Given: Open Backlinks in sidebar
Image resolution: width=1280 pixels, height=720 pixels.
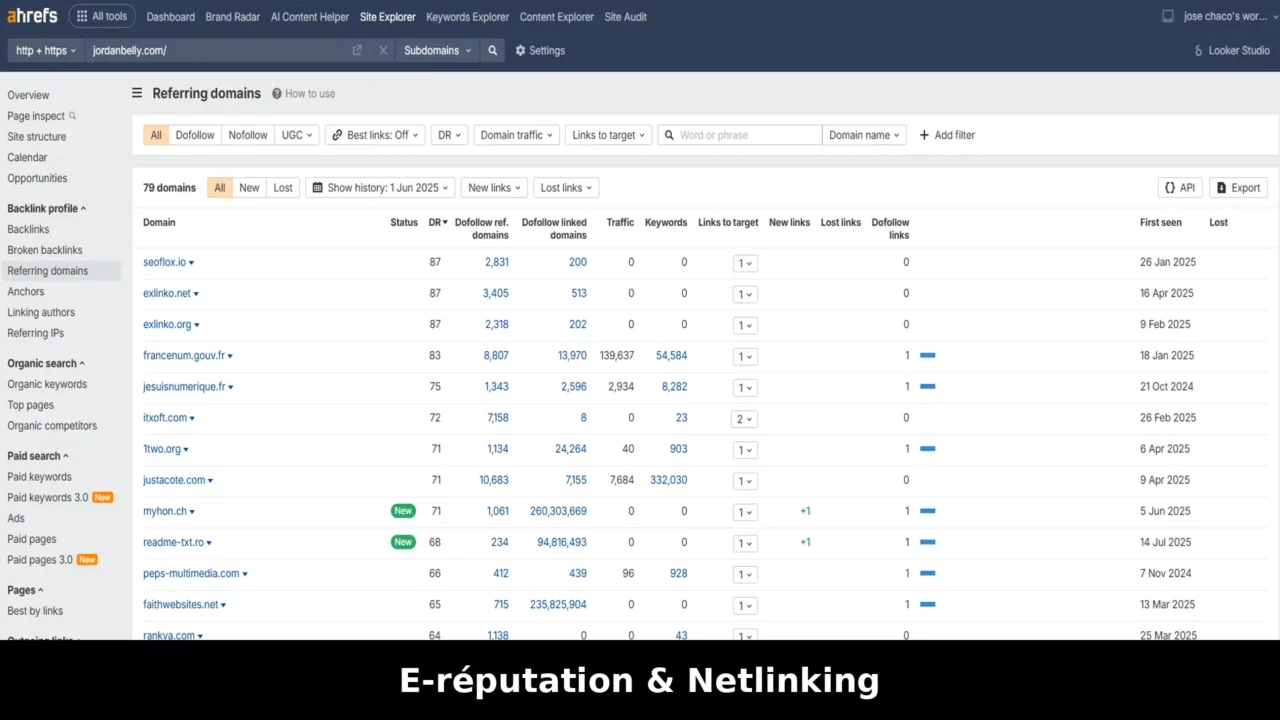Looking at the screenshot, I should (x=28, y=229).
